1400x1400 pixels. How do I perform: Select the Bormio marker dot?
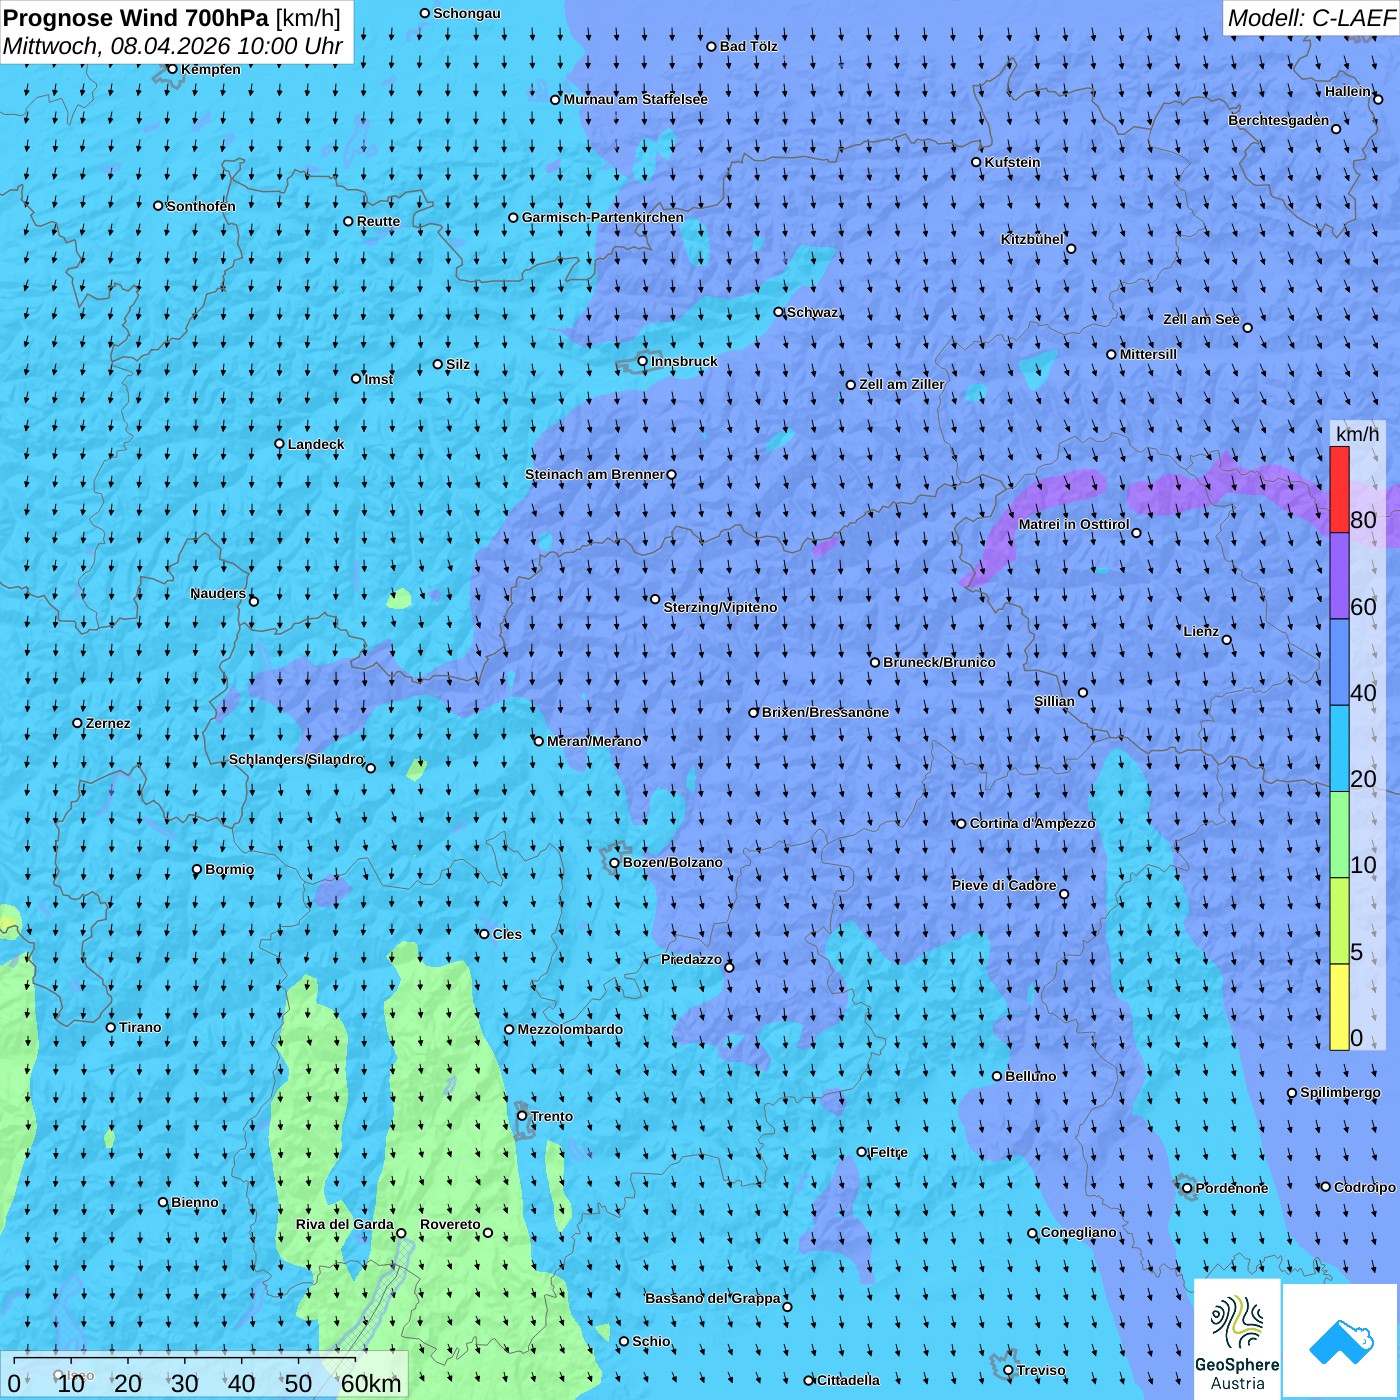(x=197, y=870)
